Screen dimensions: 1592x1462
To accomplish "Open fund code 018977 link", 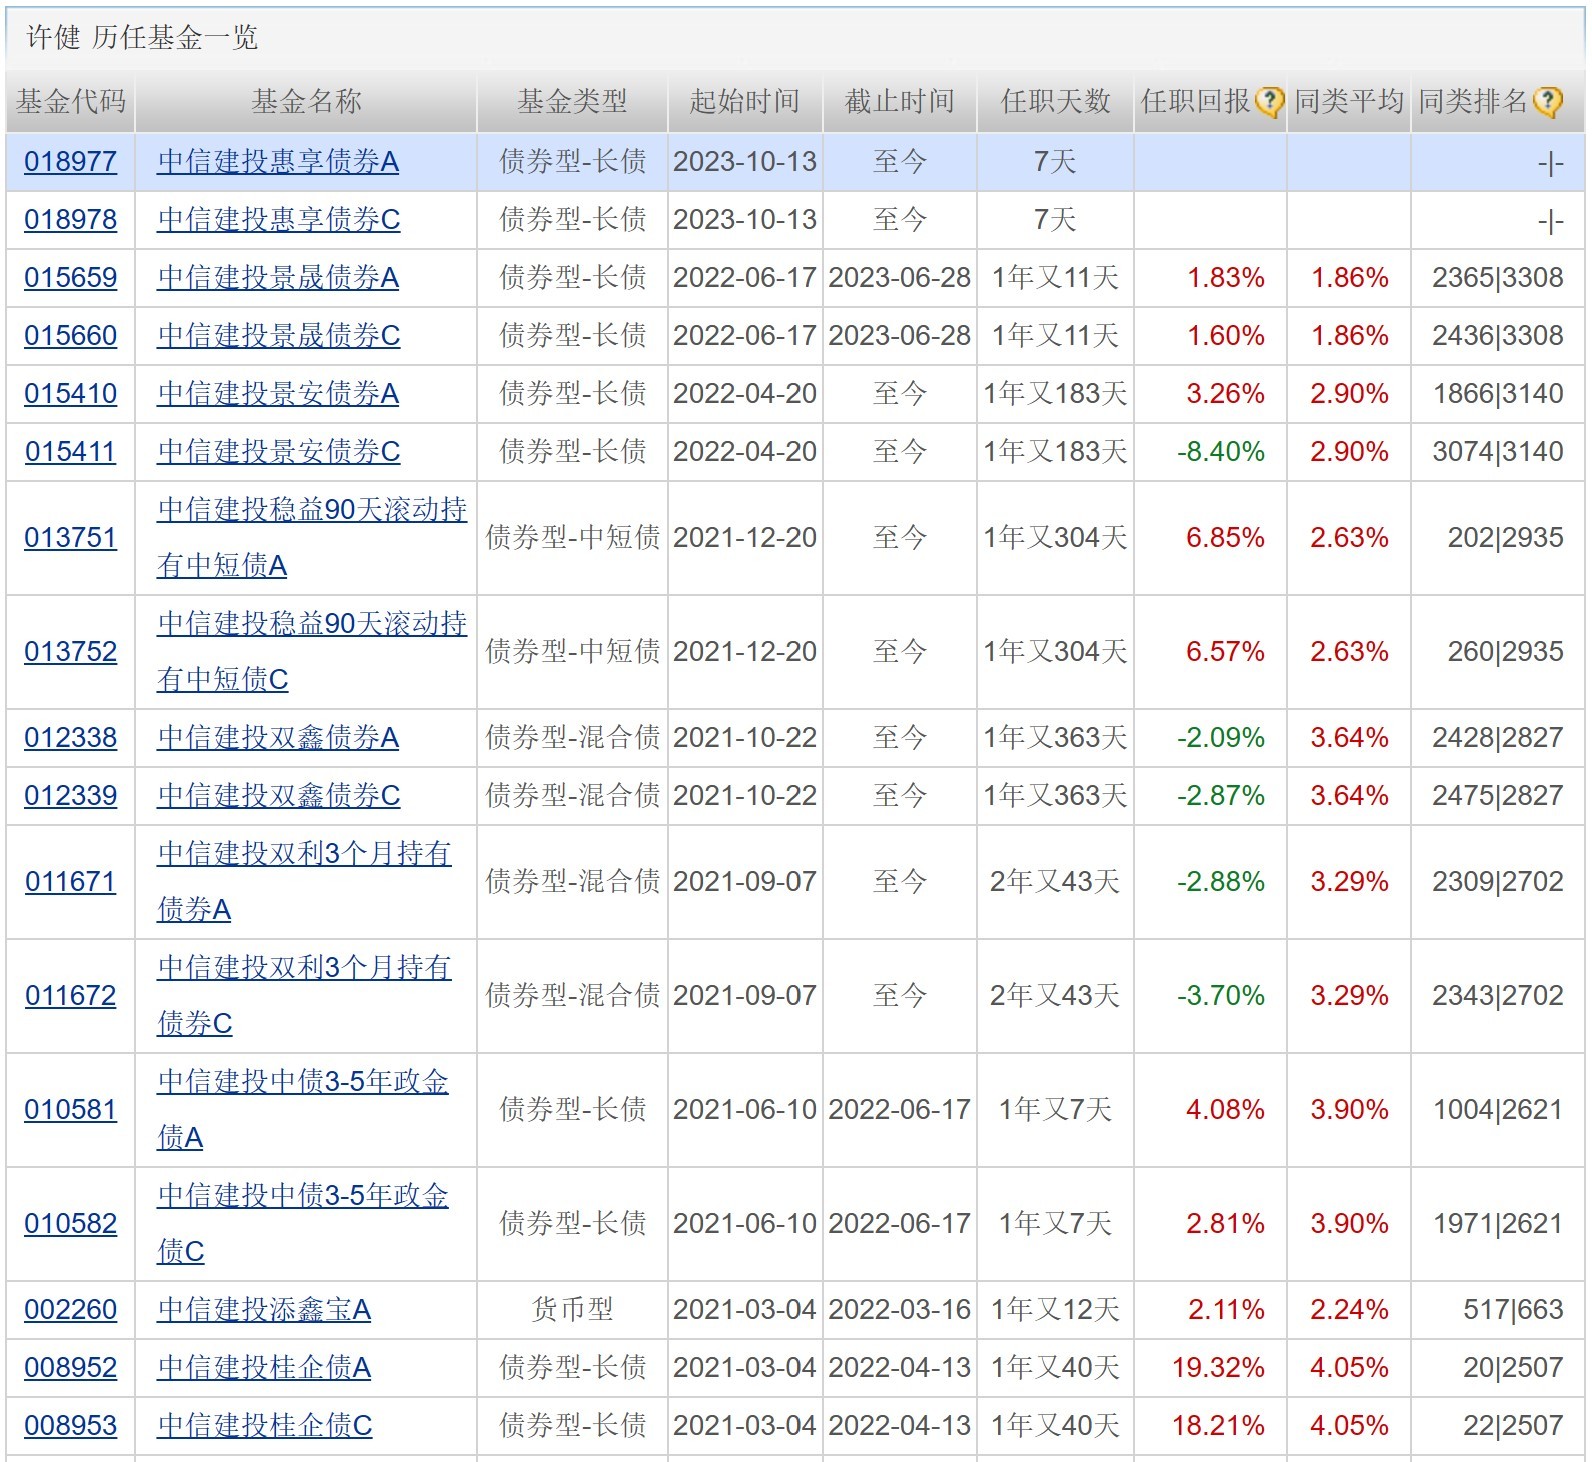I will [70, 162].
